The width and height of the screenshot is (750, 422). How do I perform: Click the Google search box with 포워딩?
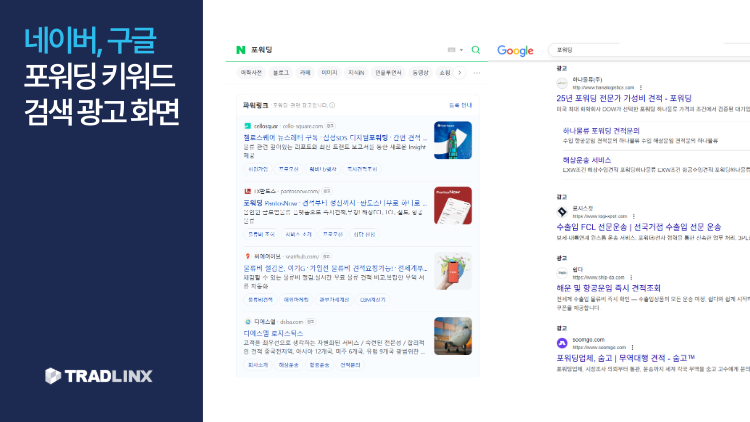click(x=649, y=50)
